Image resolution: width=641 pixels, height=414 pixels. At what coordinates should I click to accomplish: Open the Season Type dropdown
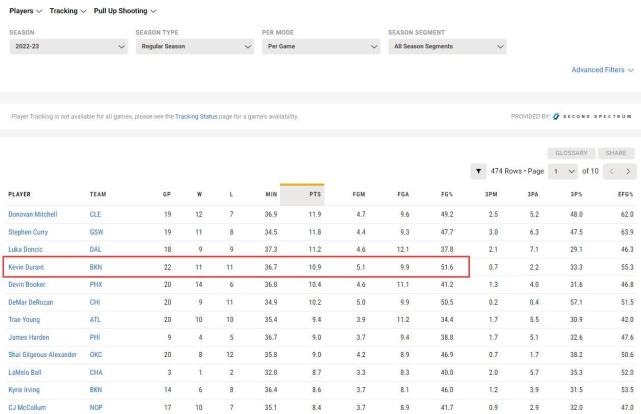[x=195, y=46]
